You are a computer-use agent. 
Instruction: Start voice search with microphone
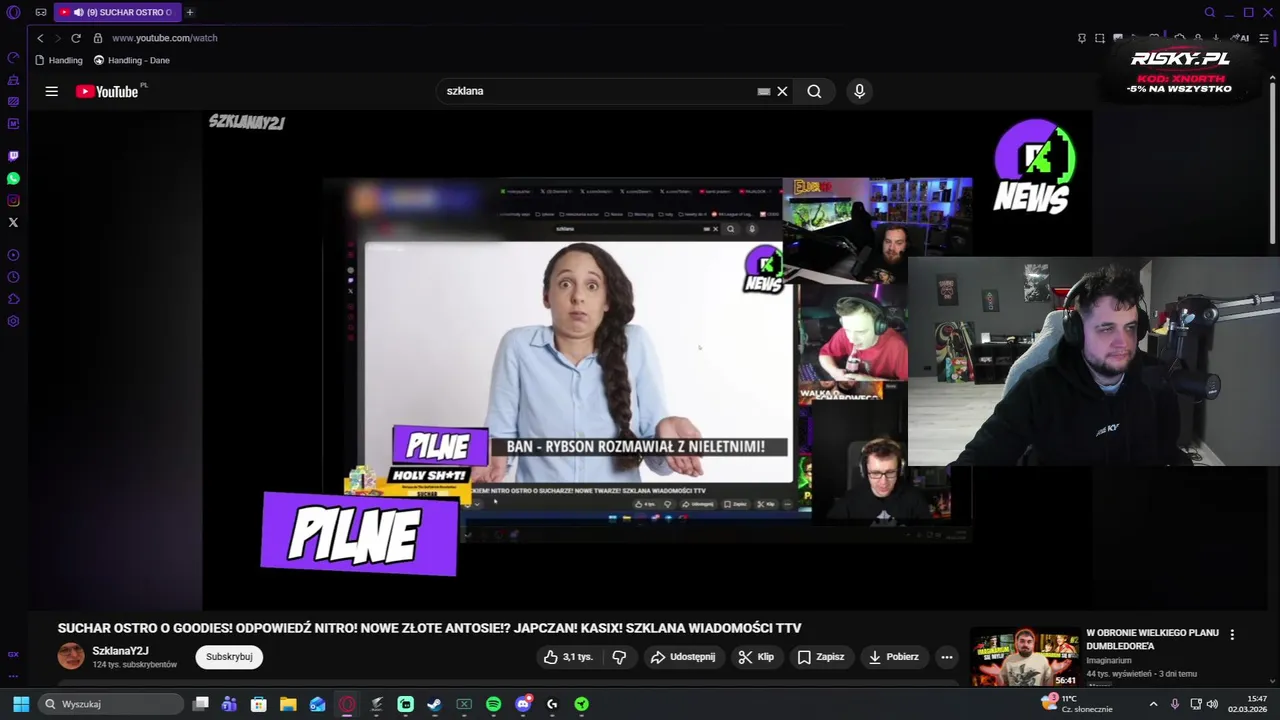coord(859,91)
